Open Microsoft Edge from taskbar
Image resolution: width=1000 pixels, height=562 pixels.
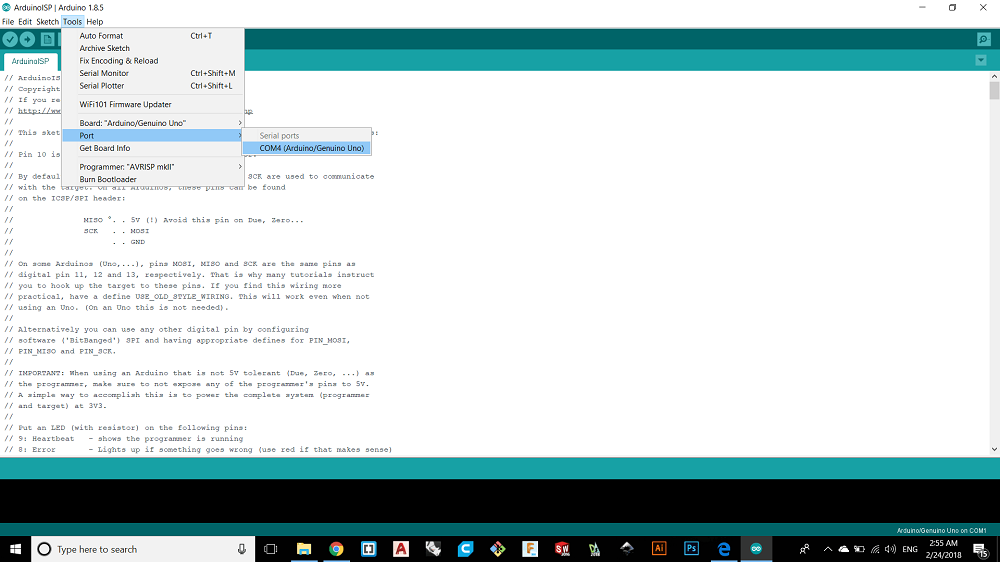724,549
